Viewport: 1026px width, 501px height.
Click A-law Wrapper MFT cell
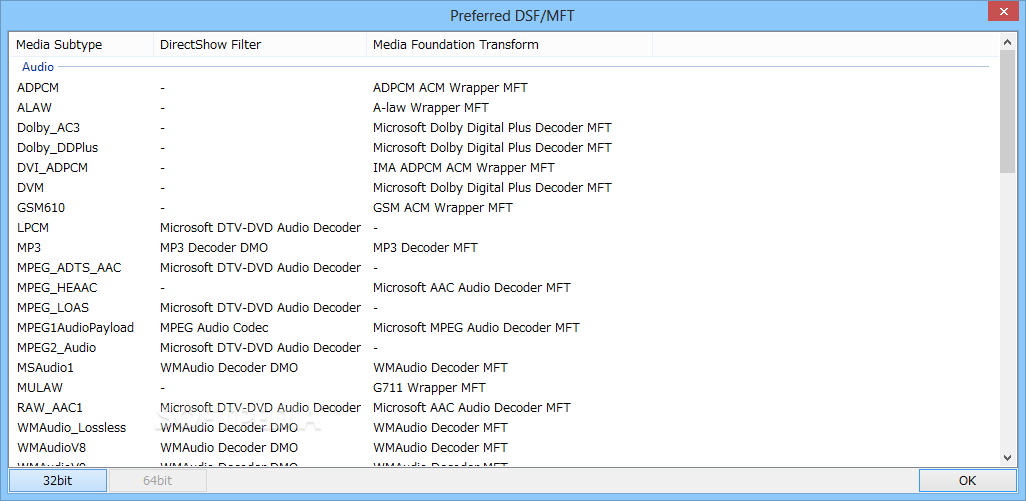[x=431, y=107]
